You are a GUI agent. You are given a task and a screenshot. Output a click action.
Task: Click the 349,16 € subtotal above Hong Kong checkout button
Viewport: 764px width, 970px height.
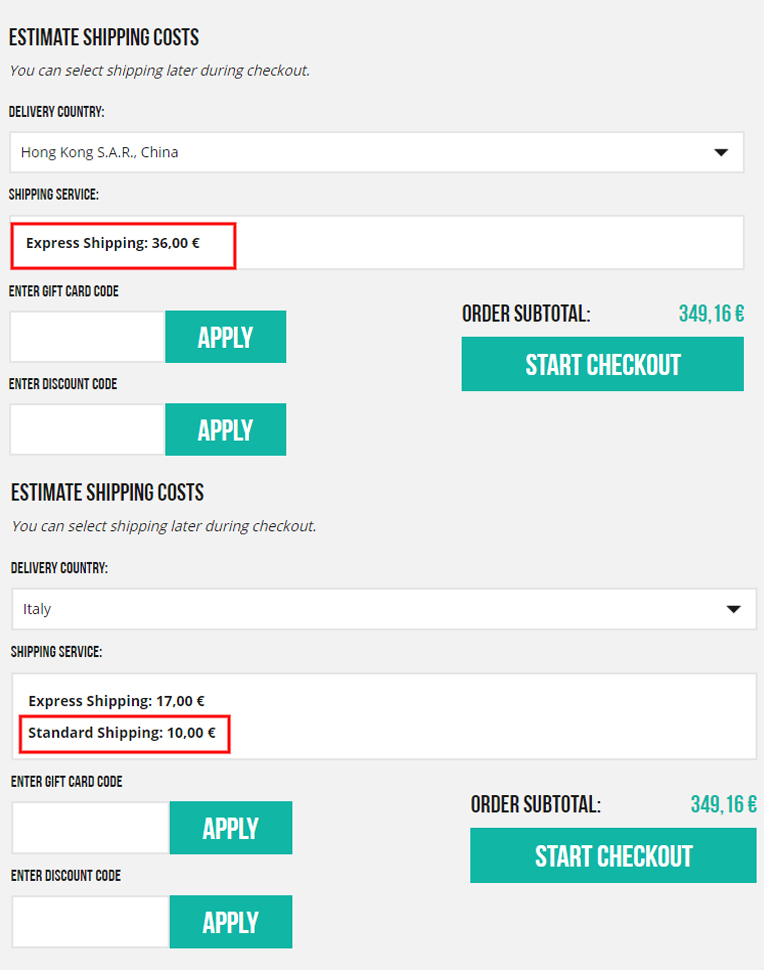click(711, 314)
